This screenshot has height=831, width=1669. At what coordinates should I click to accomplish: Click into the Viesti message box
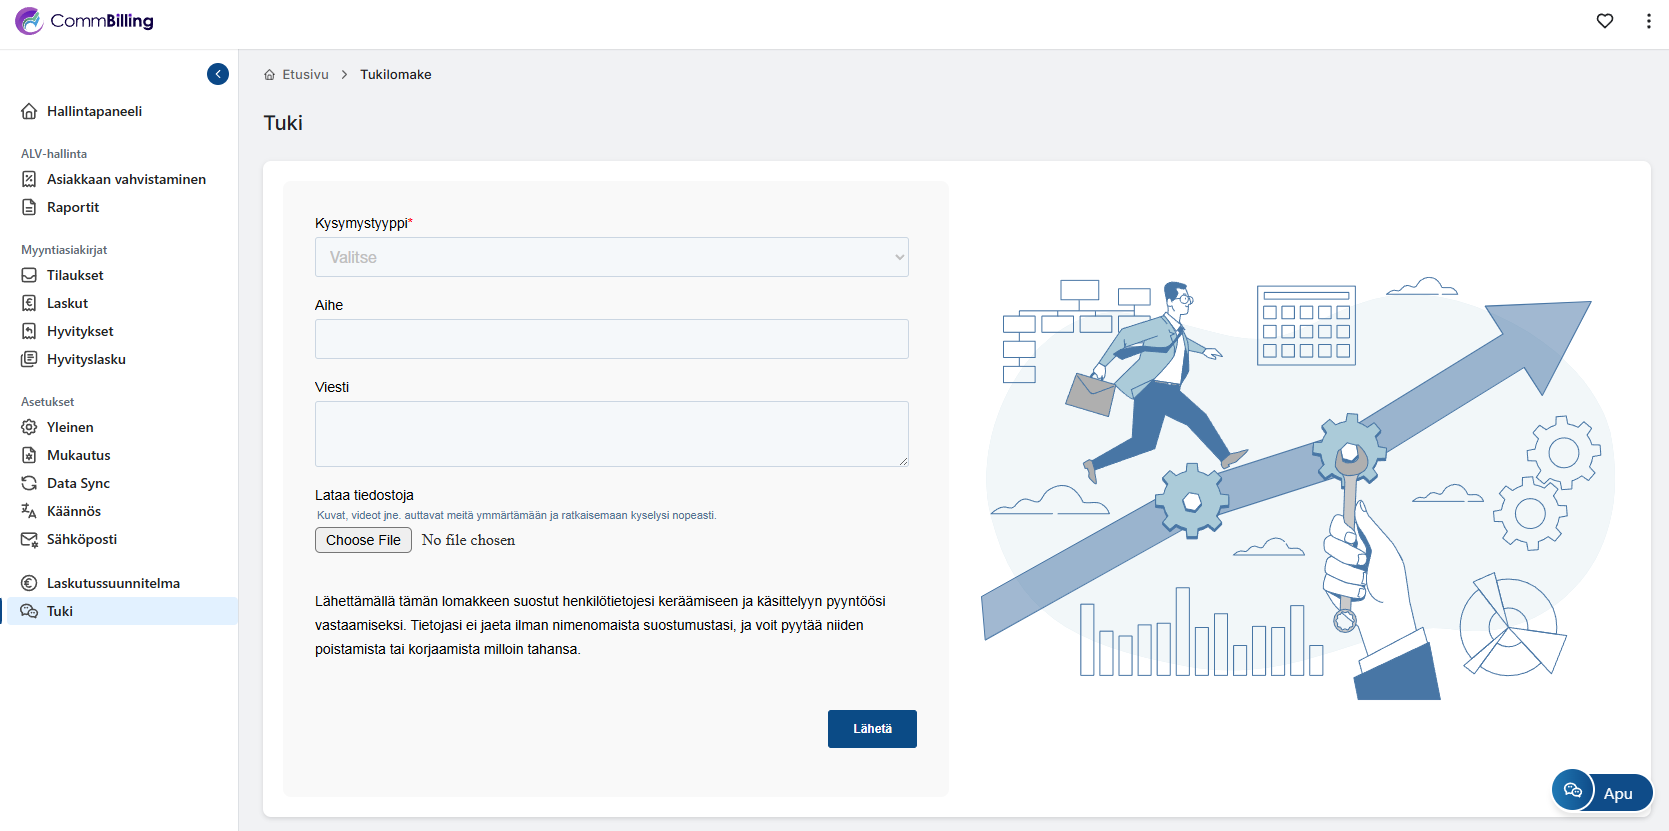point(611,434)
